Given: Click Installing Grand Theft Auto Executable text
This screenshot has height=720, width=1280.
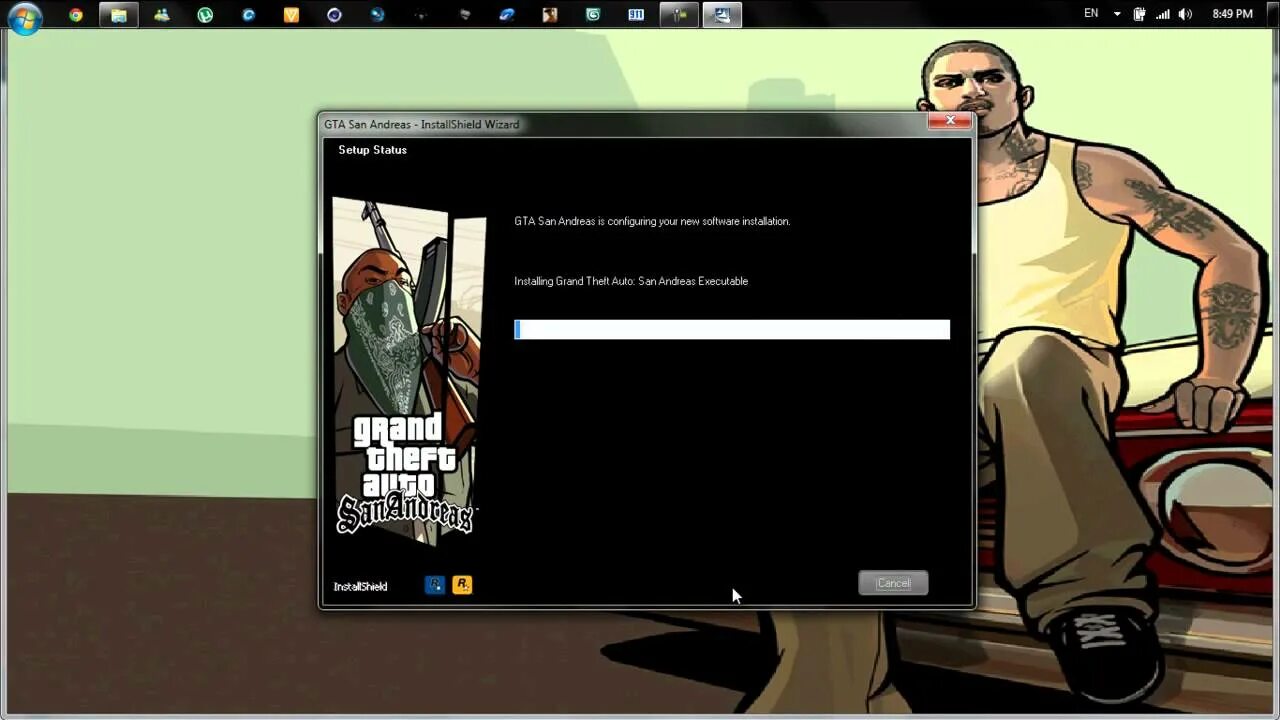Looking at the screenshot, I should click(631, 281).
